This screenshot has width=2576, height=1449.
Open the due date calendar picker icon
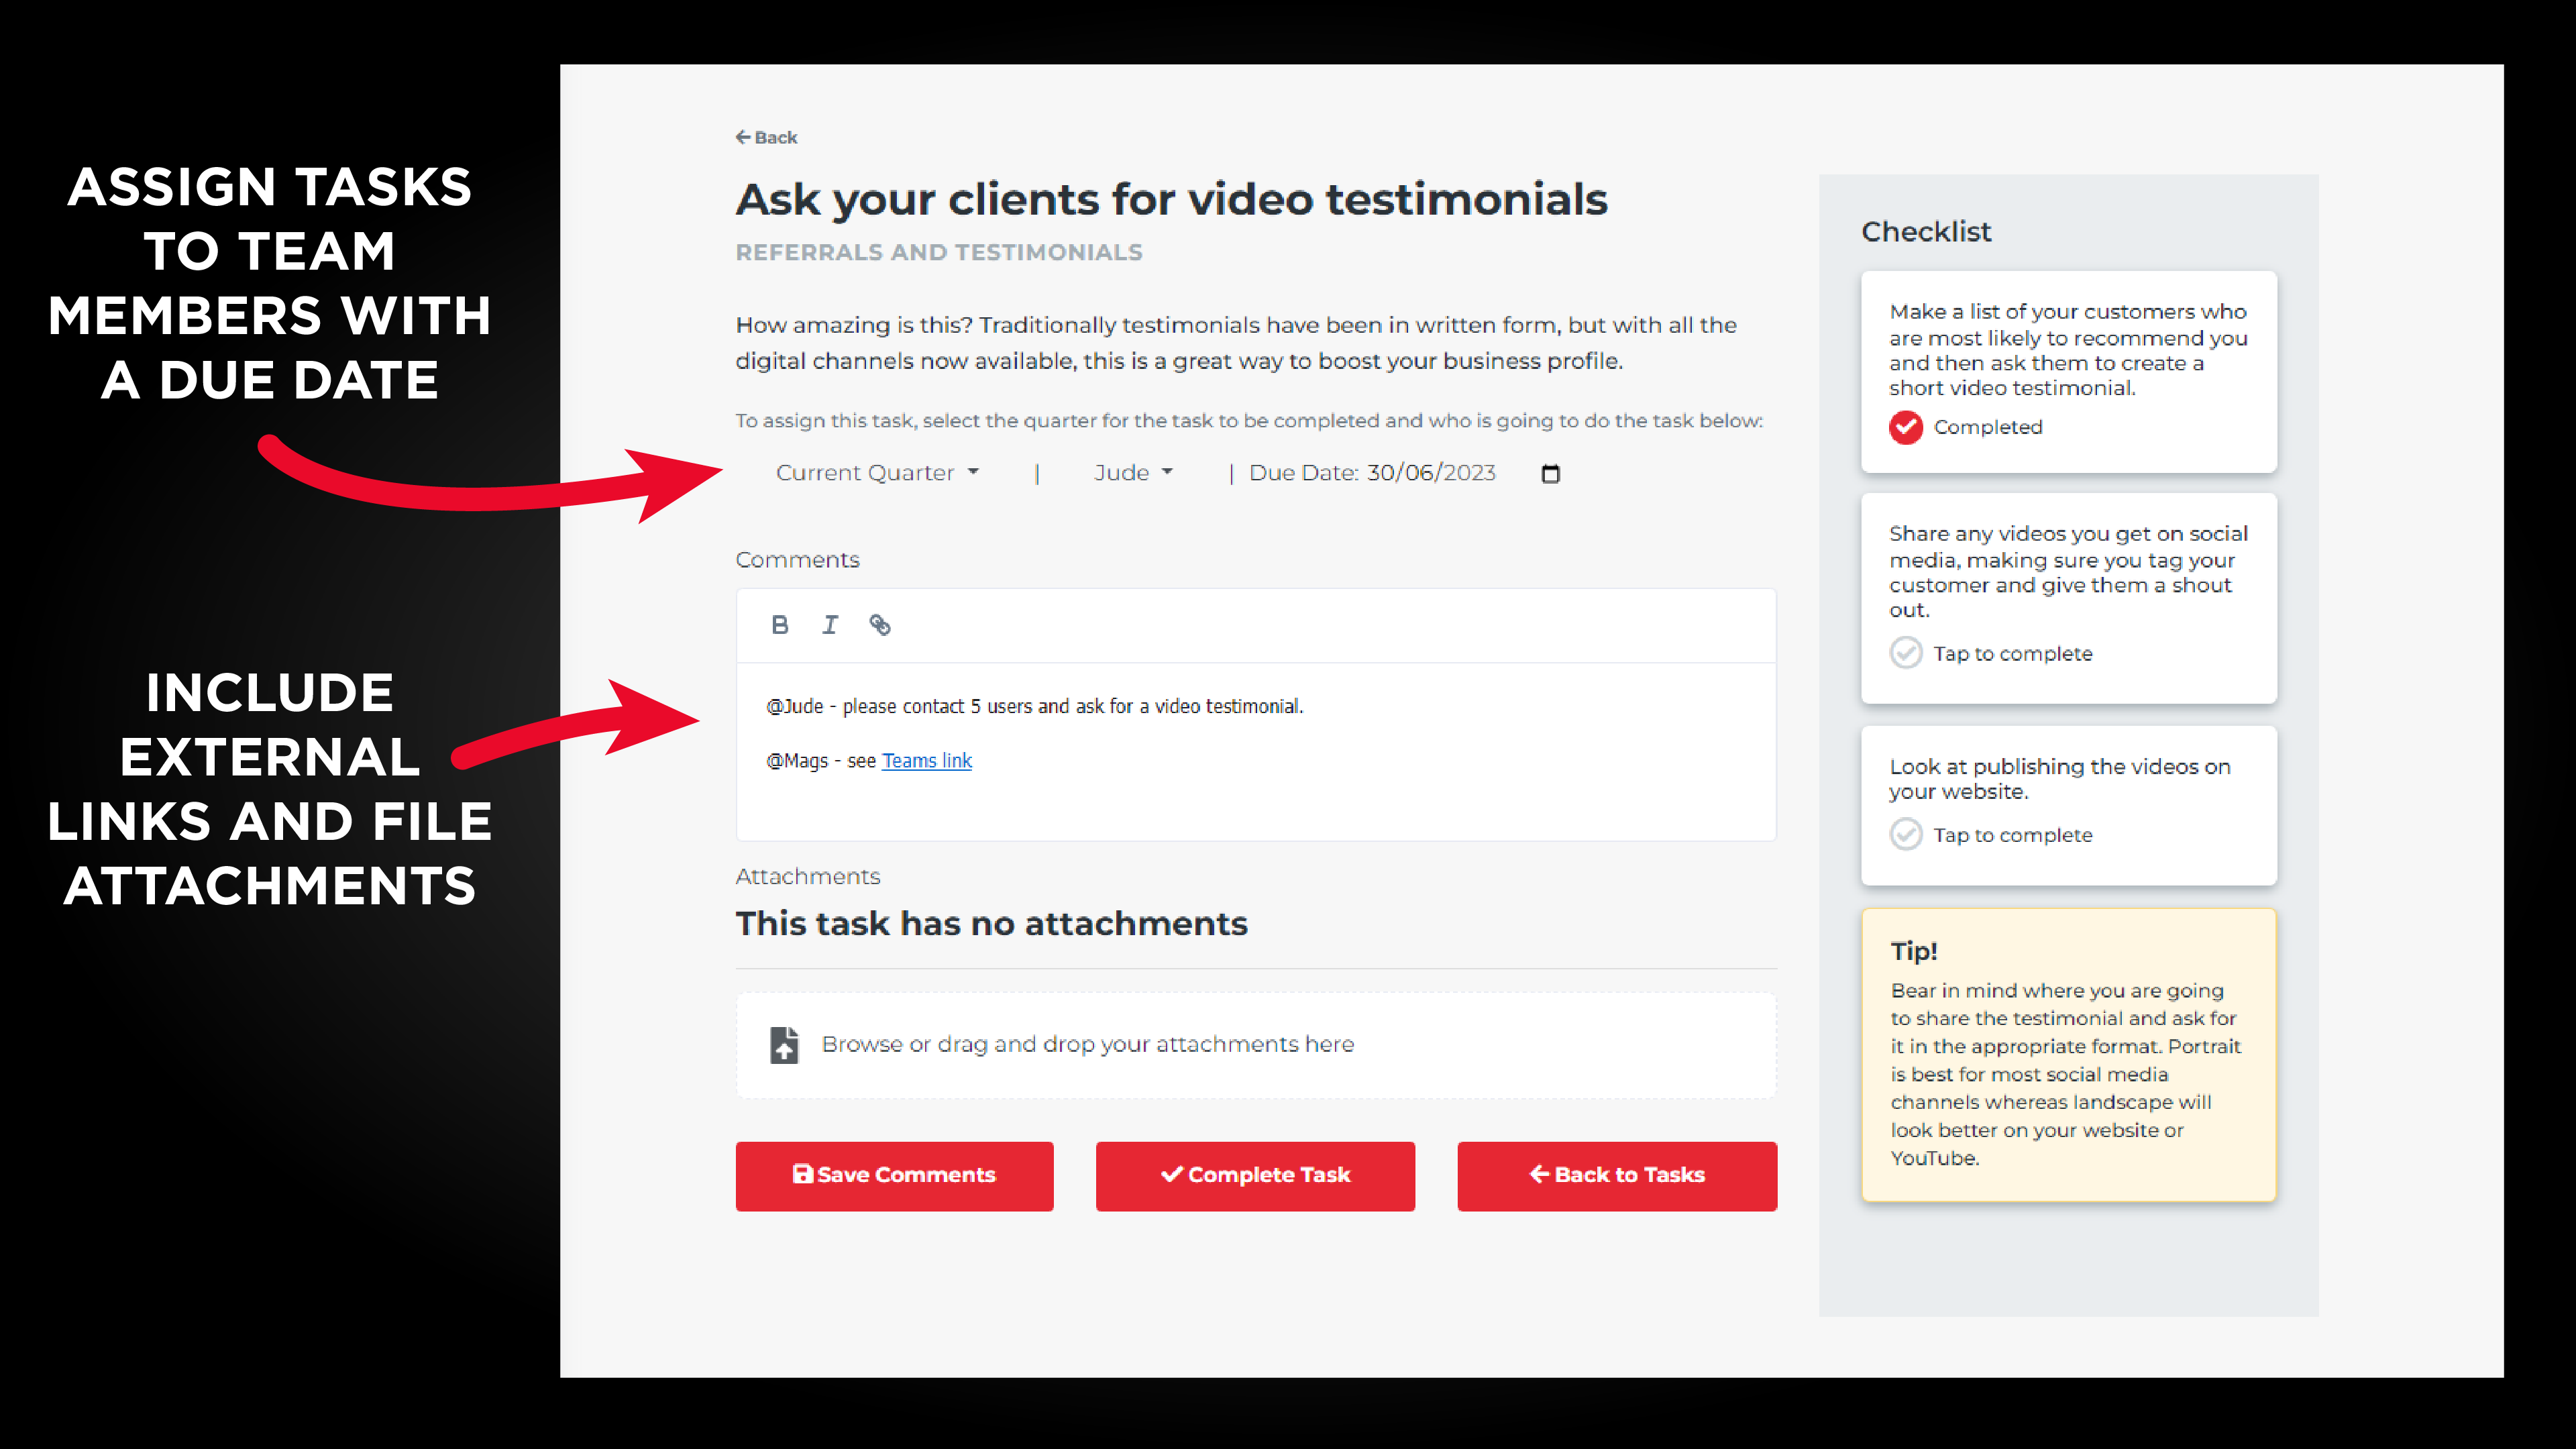coord(1551,473)
